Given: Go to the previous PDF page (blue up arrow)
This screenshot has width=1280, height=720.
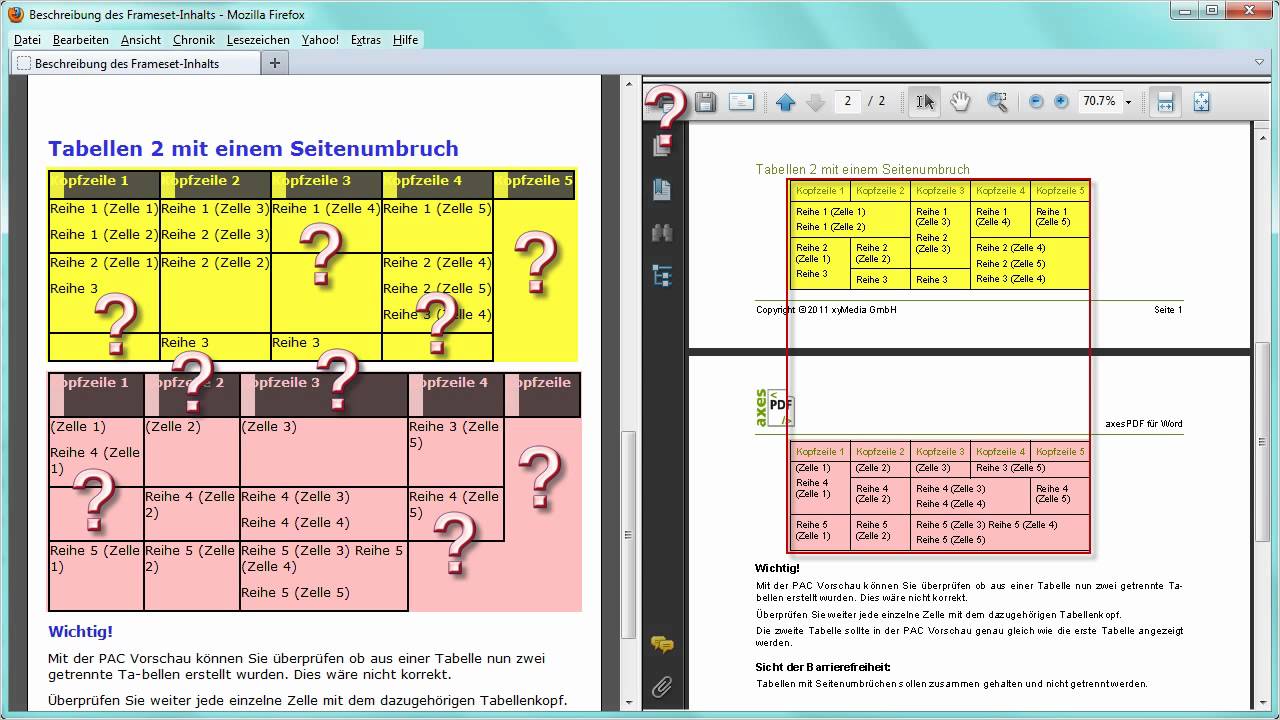Looking at the screenshot, I should pyautogui.click(x=786, y=101).
